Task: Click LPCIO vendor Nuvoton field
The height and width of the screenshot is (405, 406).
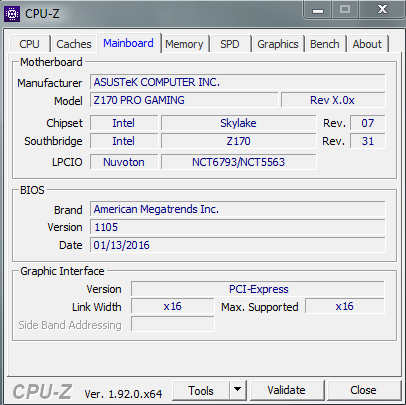Action: (124, 162)
